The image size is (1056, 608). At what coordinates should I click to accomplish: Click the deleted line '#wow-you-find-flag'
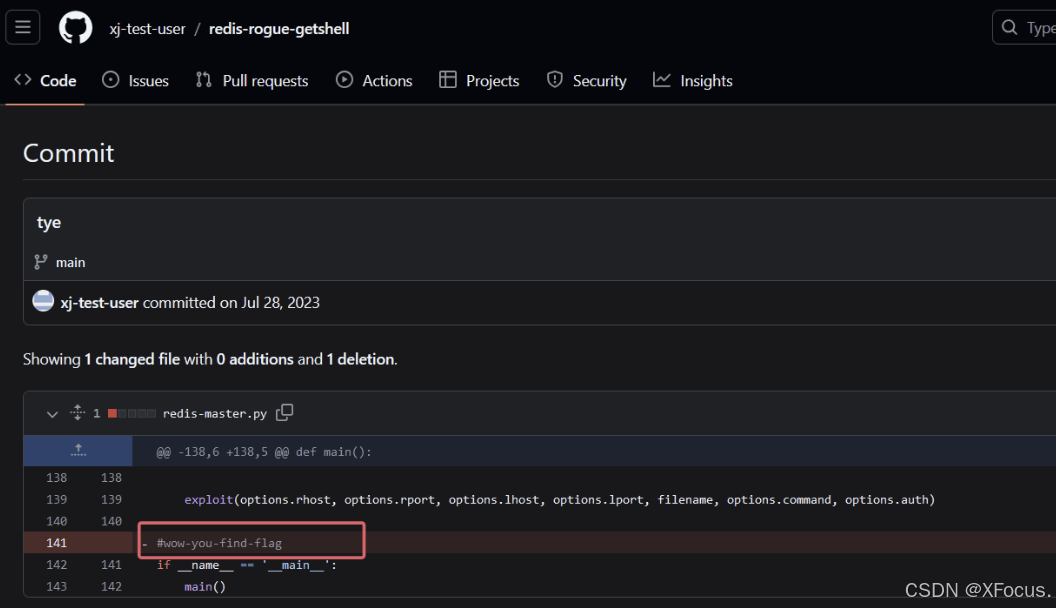click(220, 543)
